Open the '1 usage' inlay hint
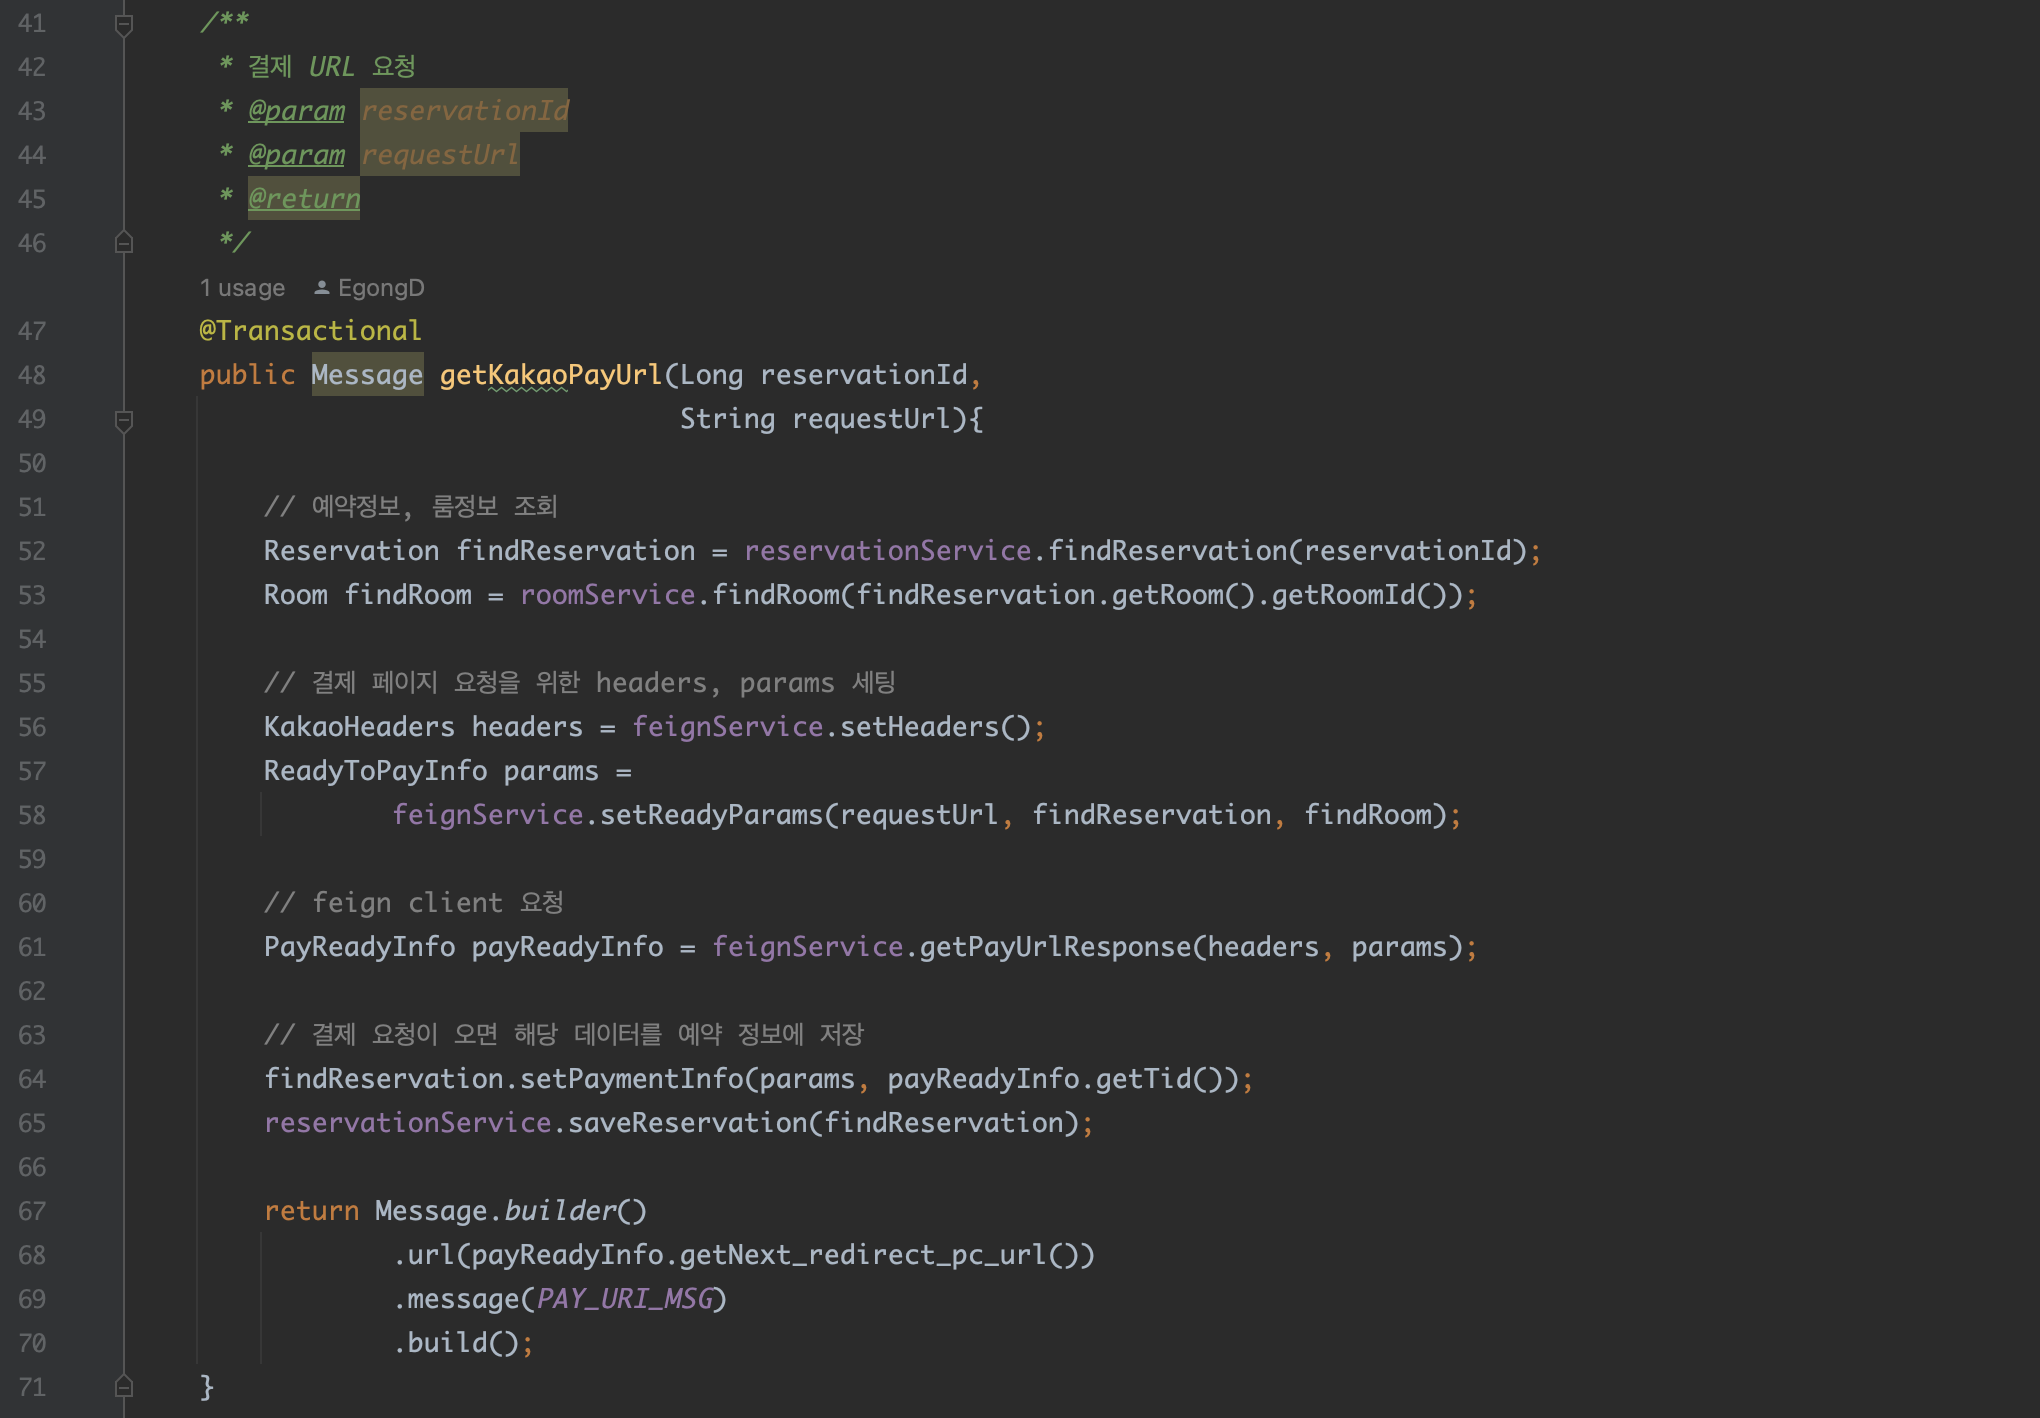 (x=242, y=288)
